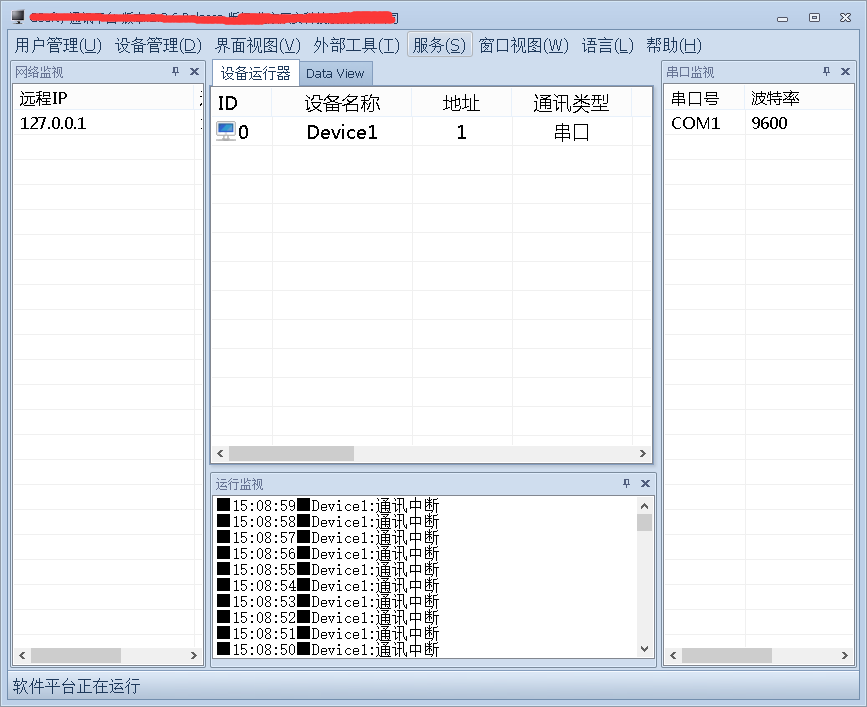Viewport: 867px width, 707px height.
Task: Open the 外部工具(T) menu
Action: click(356, 45)
